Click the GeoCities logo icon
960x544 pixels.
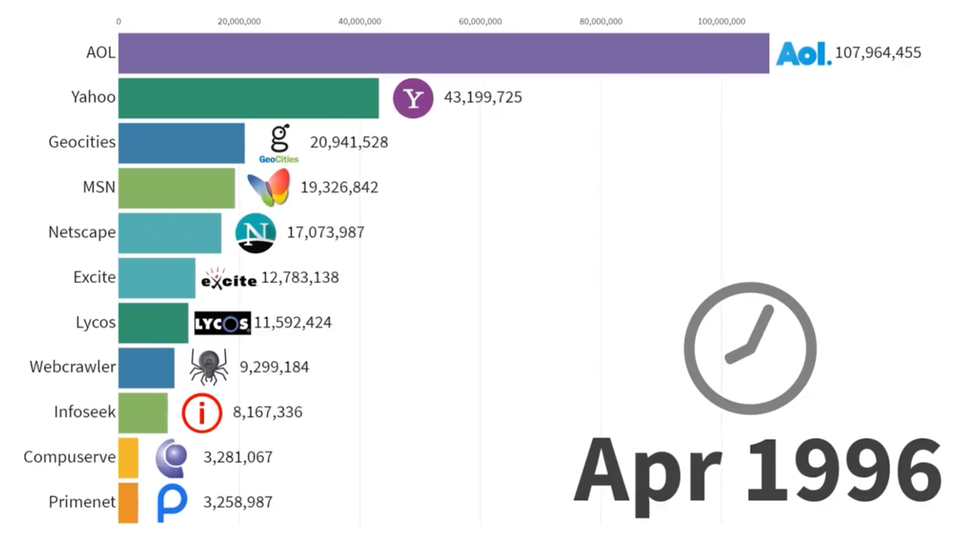click(x=279, y=143)
